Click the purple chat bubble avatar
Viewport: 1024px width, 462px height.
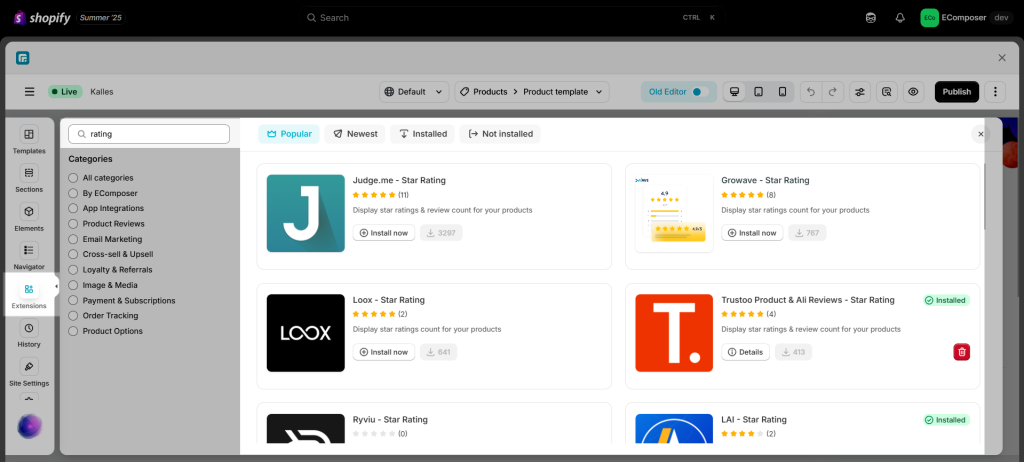click(x=29, y=426)
